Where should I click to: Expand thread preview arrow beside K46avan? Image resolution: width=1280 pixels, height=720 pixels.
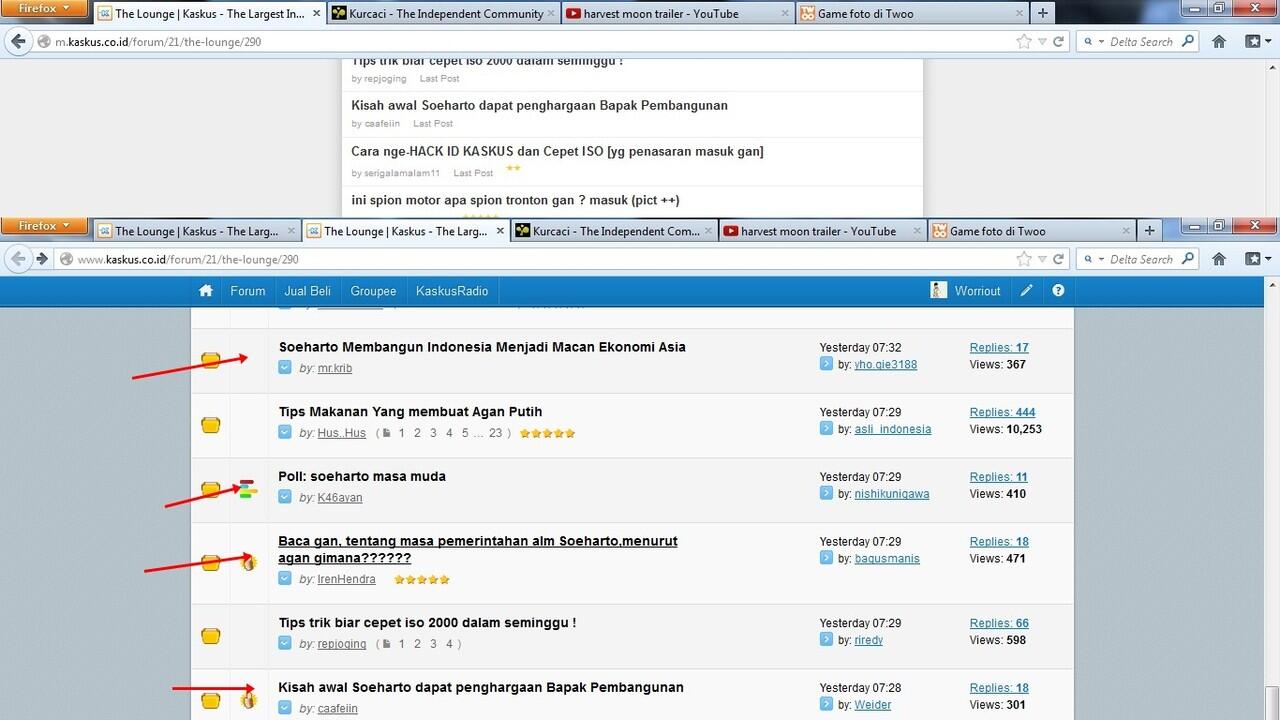click(x=285, y=497)
